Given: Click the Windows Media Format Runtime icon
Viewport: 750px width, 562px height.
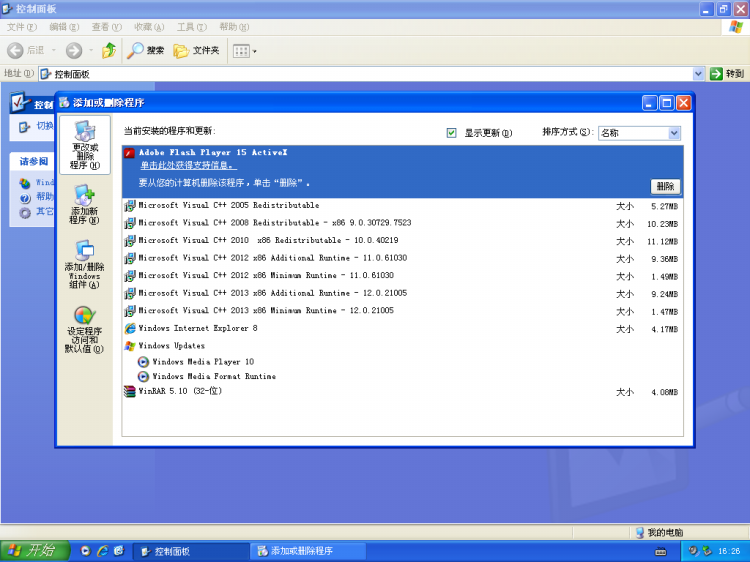Looking at the screenshot, I should click(143, 376).
